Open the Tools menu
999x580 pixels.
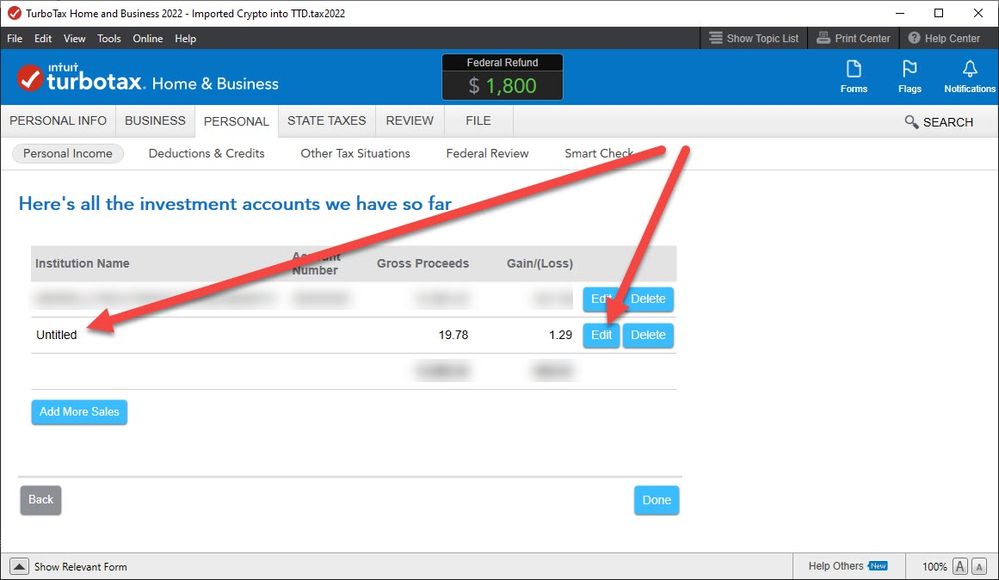click(x=109, y=38)
